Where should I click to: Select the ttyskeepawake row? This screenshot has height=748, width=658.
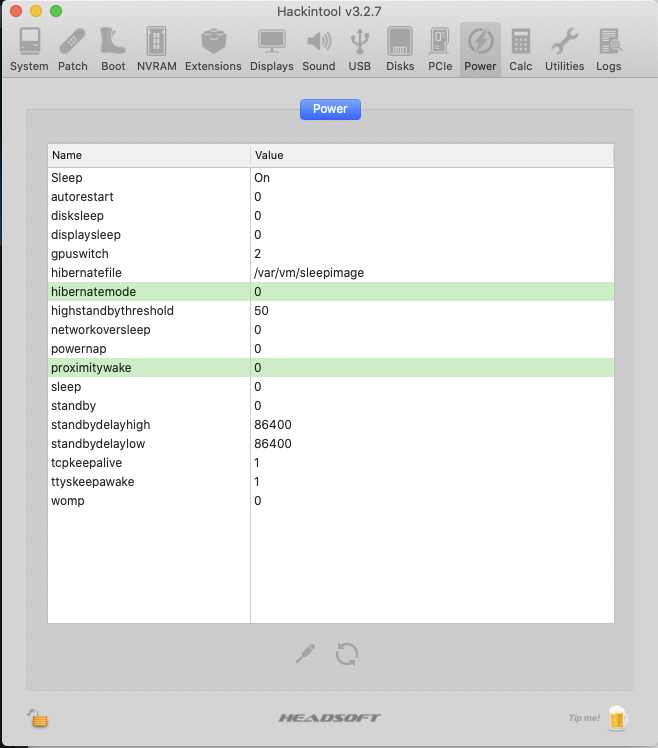pyautogui.click(x=331, y=482)
